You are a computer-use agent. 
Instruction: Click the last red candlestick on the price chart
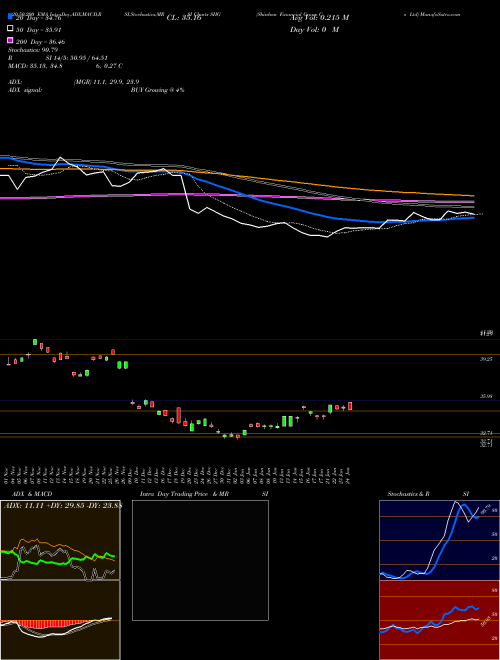[x=350, y=406]
